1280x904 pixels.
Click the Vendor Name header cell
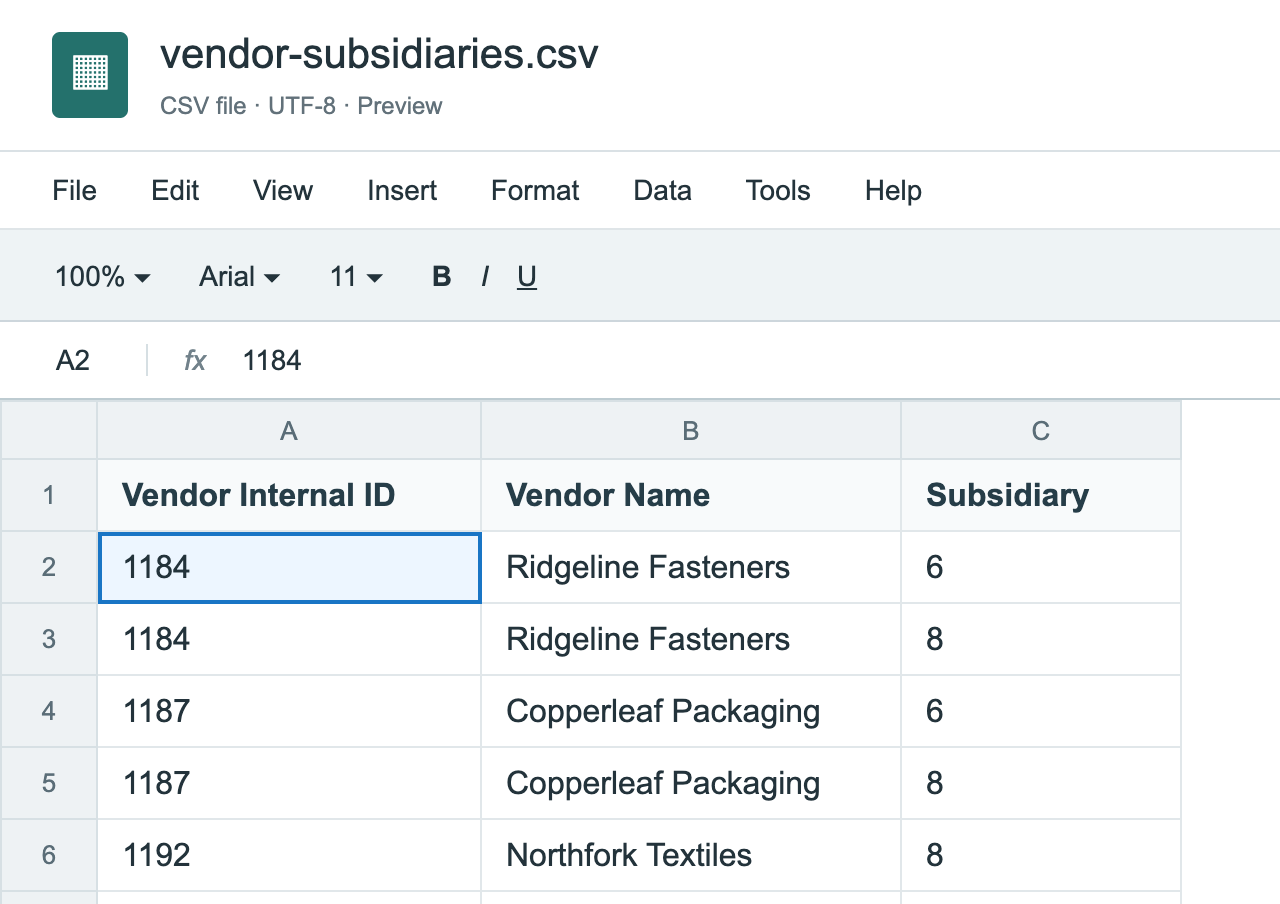691,495
